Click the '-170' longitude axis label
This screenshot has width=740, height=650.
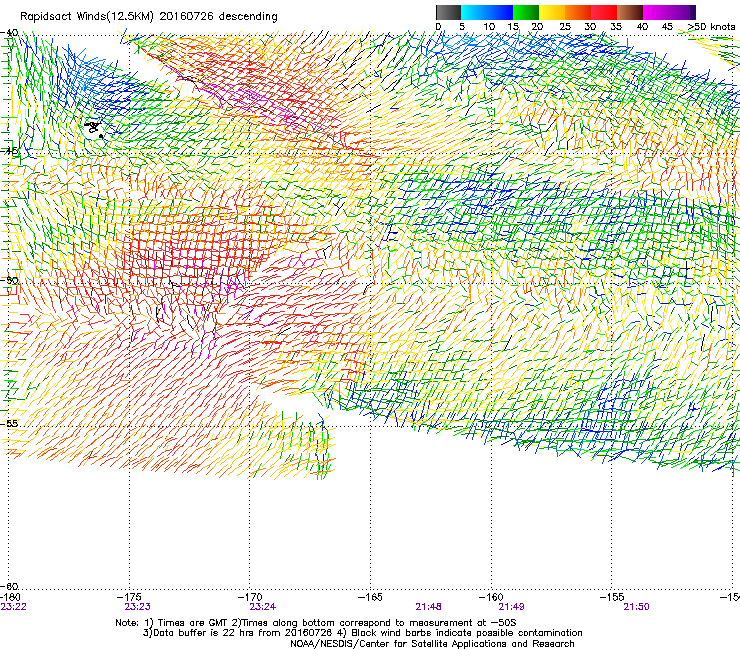pyautogui.click(x=250, y=598)
